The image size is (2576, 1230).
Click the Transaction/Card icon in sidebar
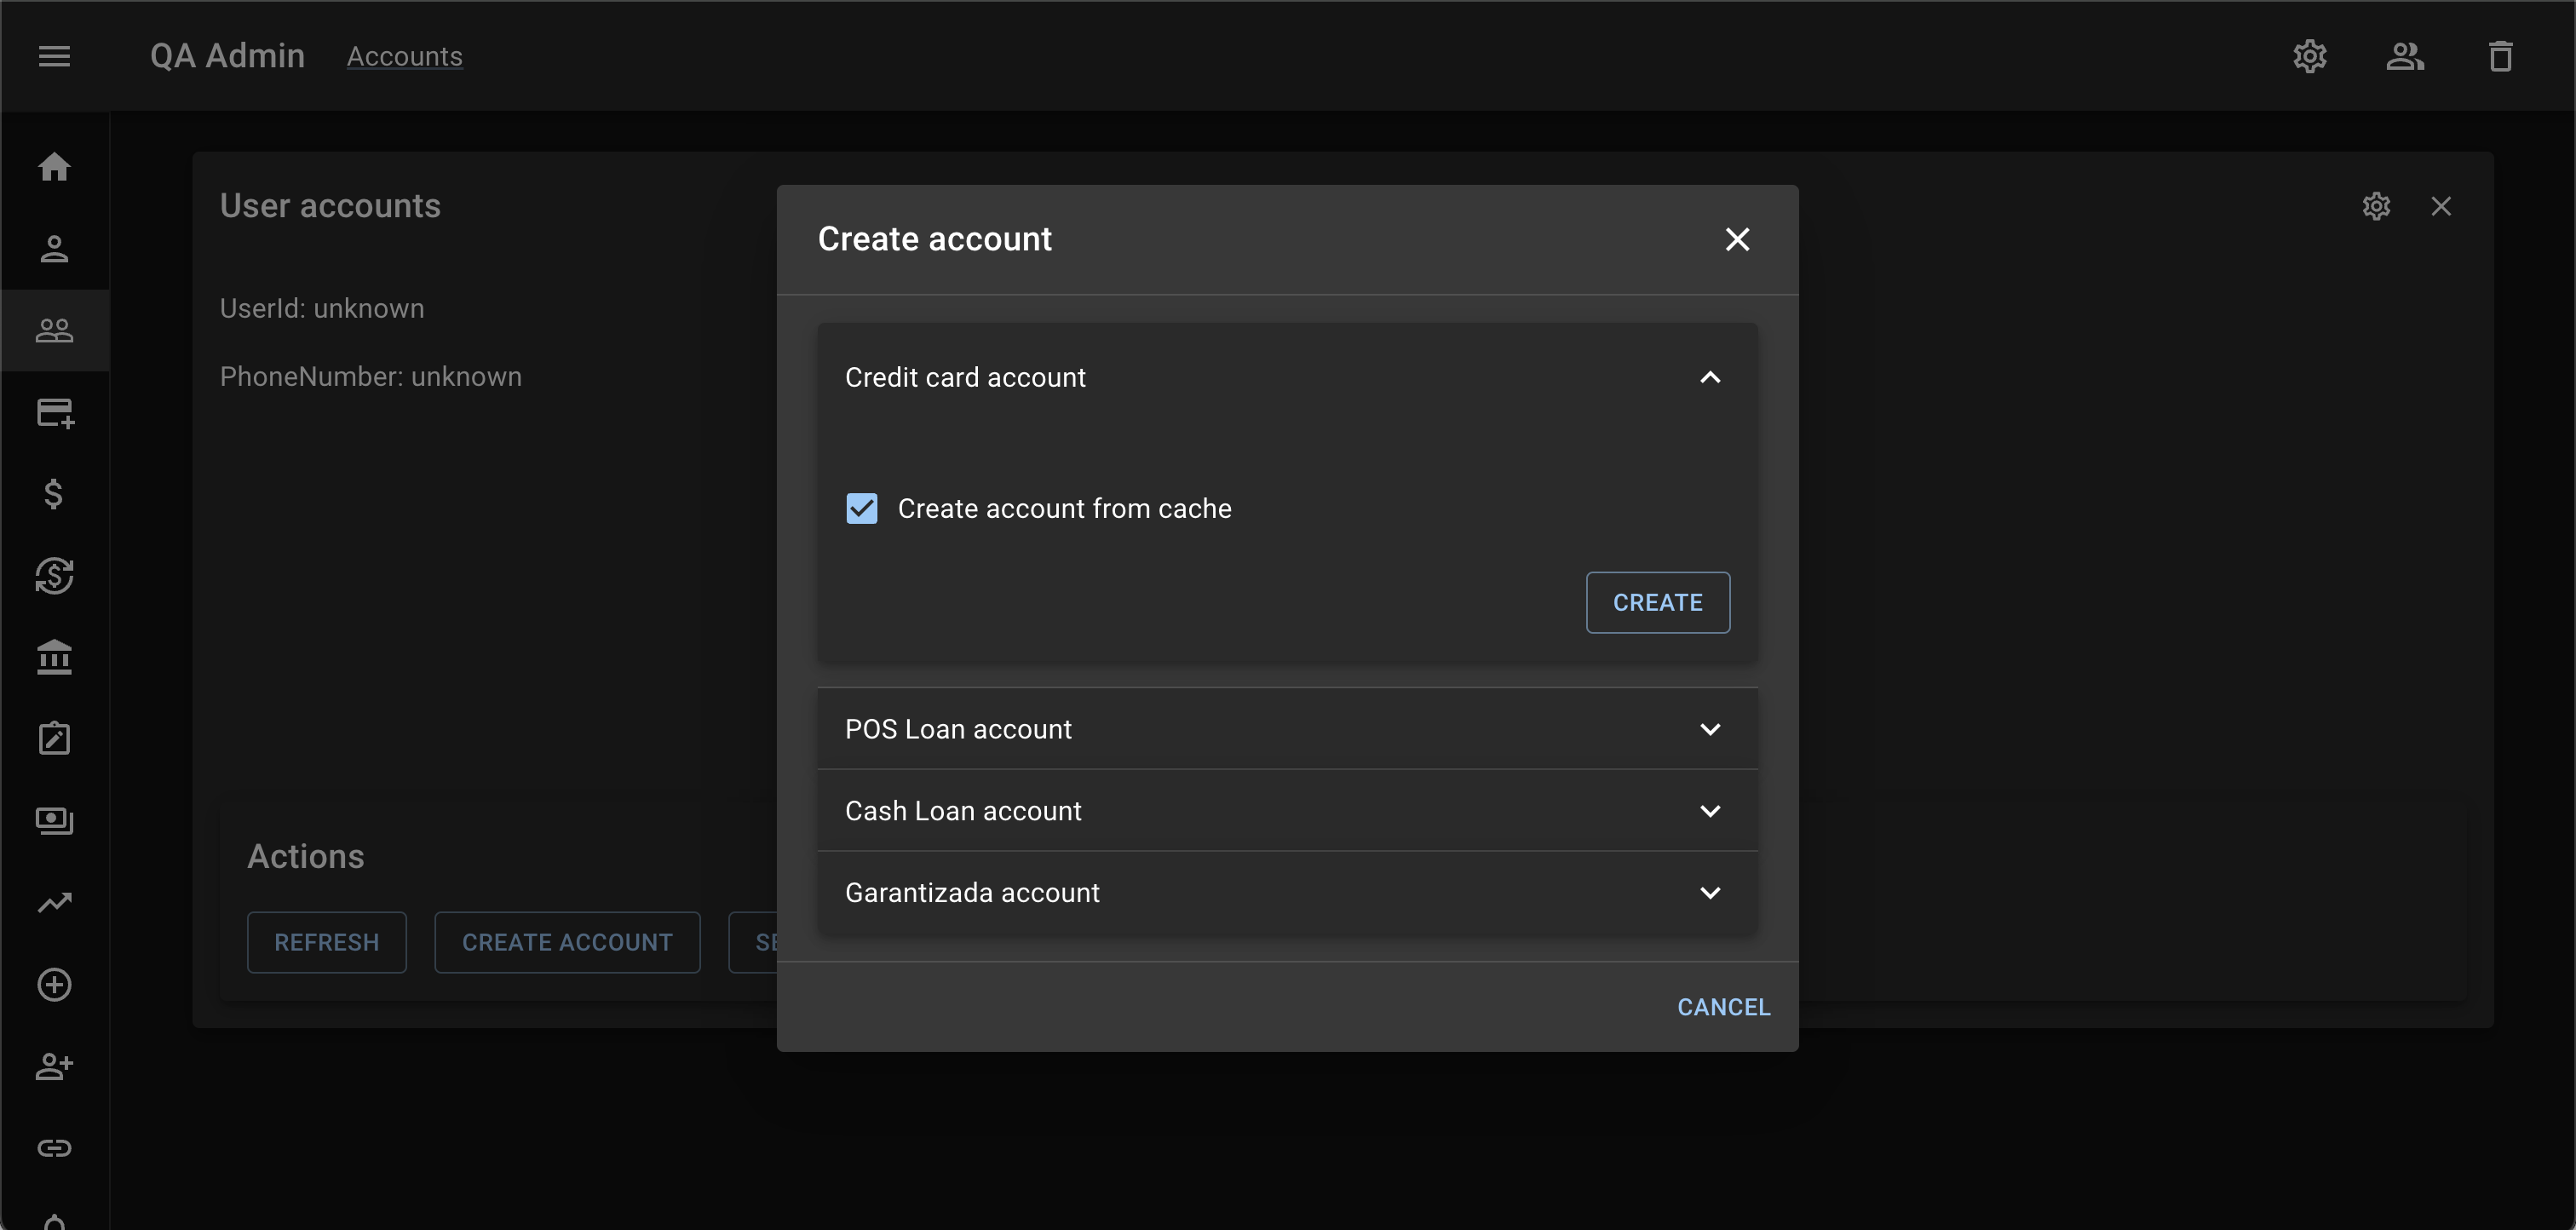pos(55,412)
